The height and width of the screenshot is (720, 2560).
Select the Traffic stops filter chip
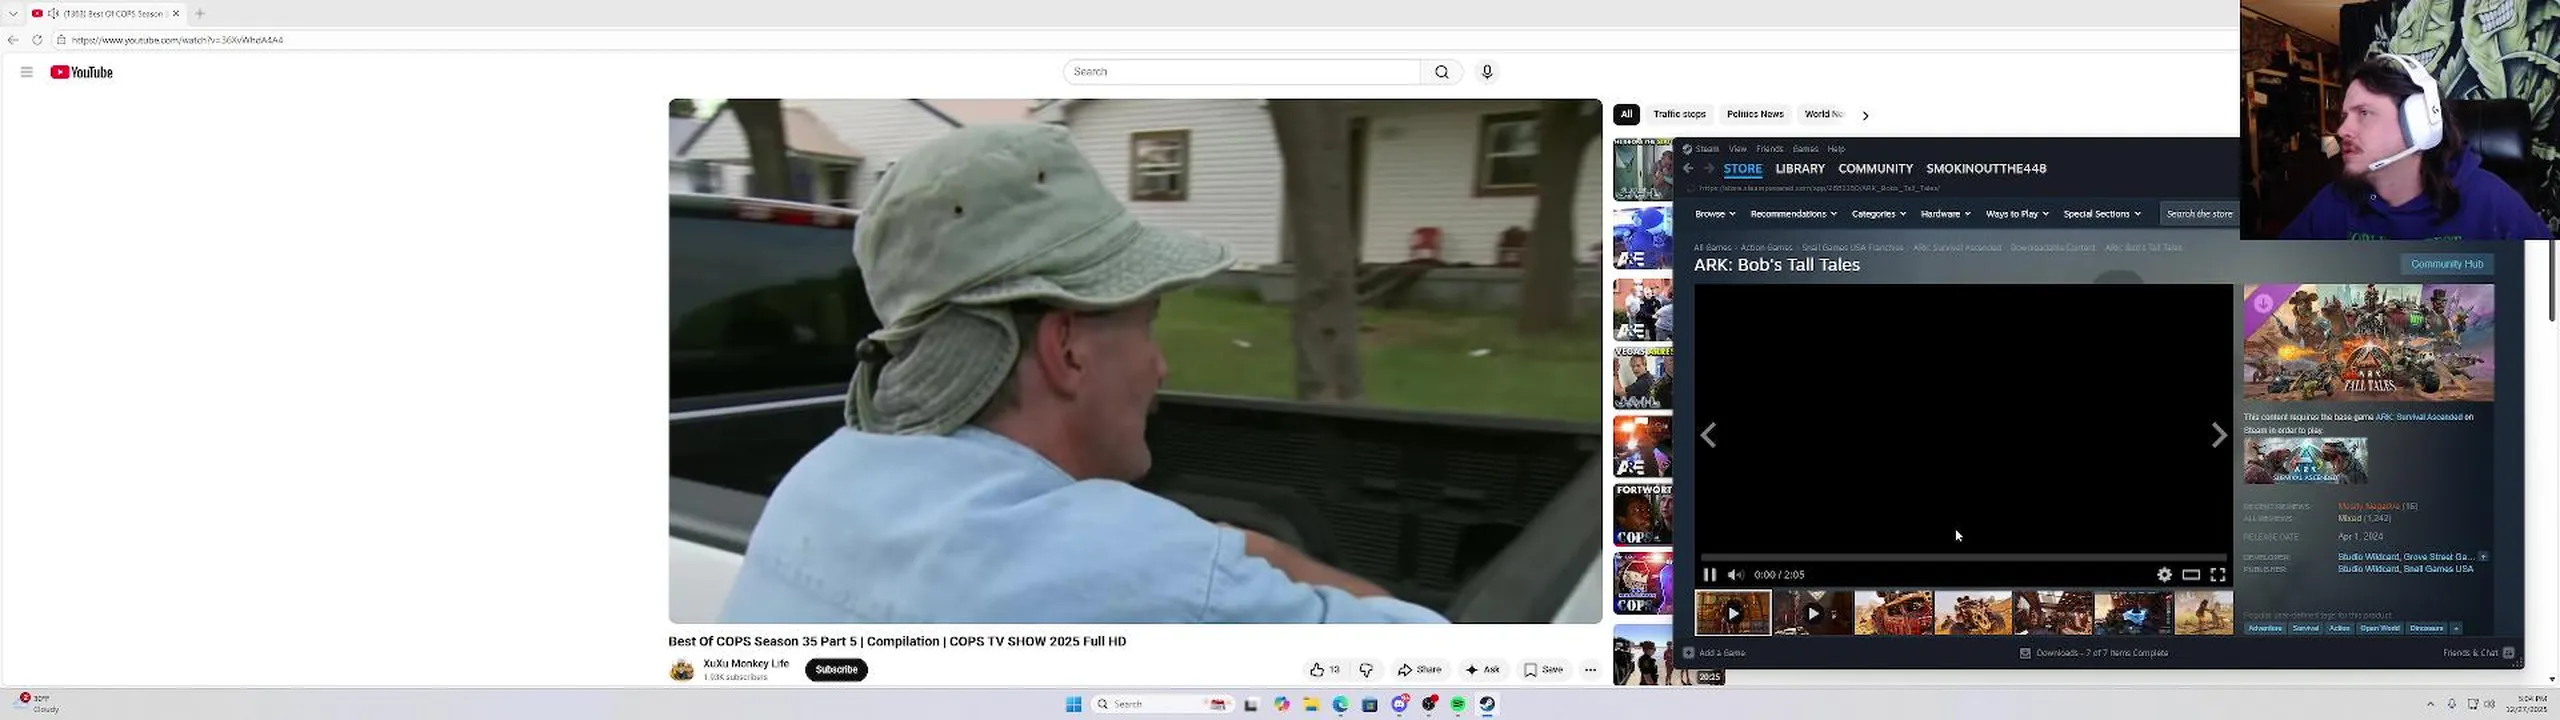point(1679,115)
